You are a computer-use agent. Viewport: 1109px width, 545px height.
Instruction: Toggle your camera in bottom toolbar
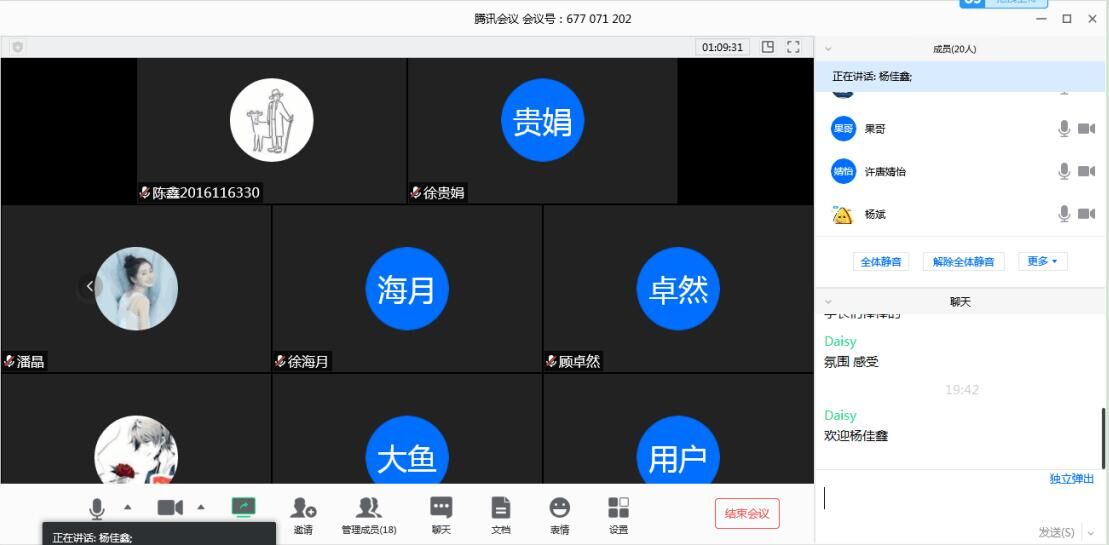click(x=170, y=508)
